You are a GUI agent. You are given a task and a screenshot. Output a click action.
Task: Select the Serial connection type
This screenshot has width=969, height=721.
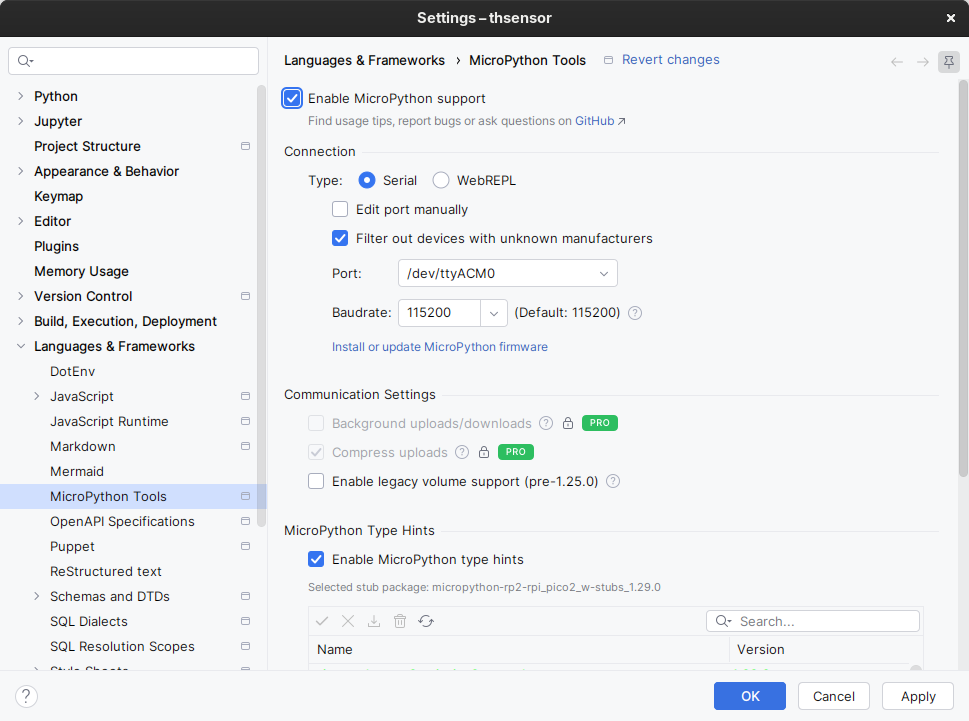click(x=366, y=180)
